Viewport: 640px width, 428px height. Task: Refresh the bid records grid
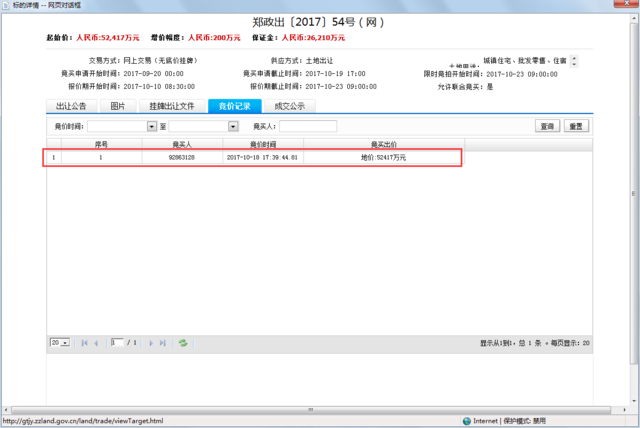point(183,343)
